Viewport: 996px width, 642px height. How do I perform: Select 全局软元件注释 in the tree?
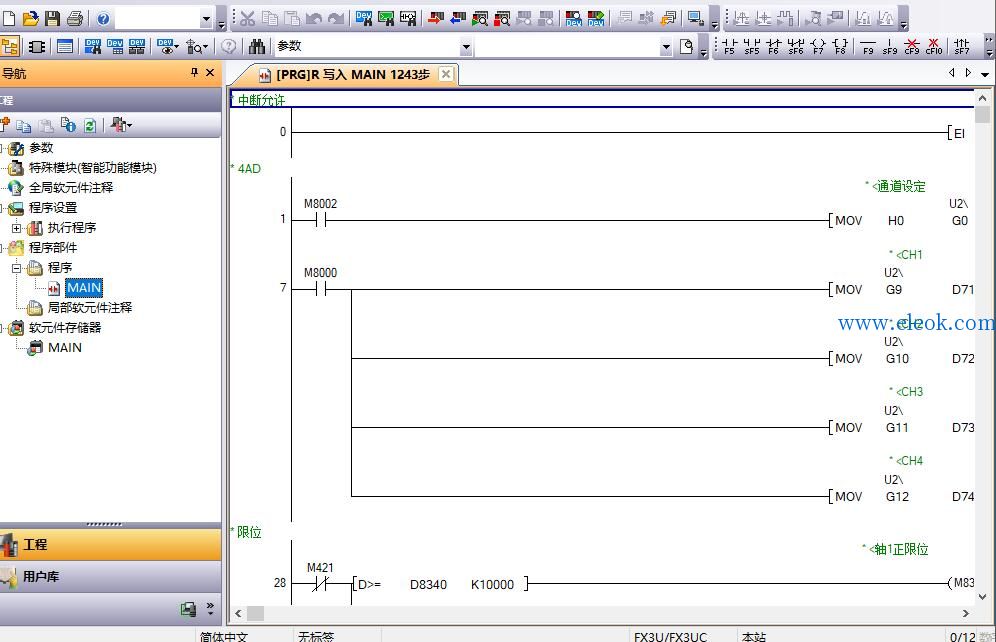click(x=71, y=188)
